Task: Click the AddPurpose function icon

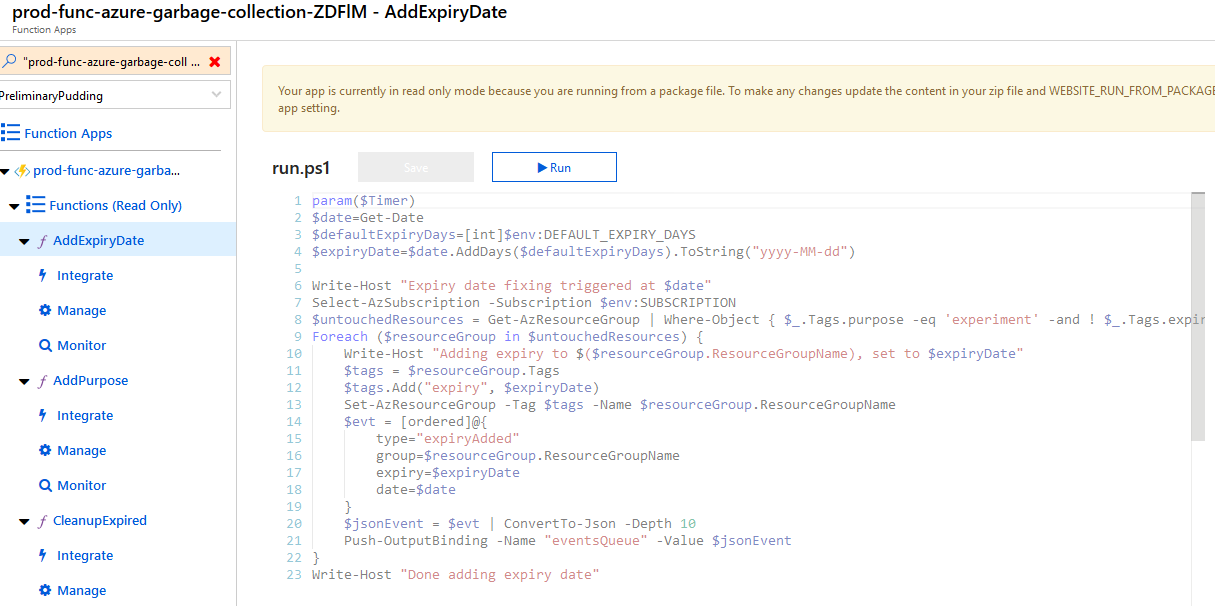Action: click(42, 381)
